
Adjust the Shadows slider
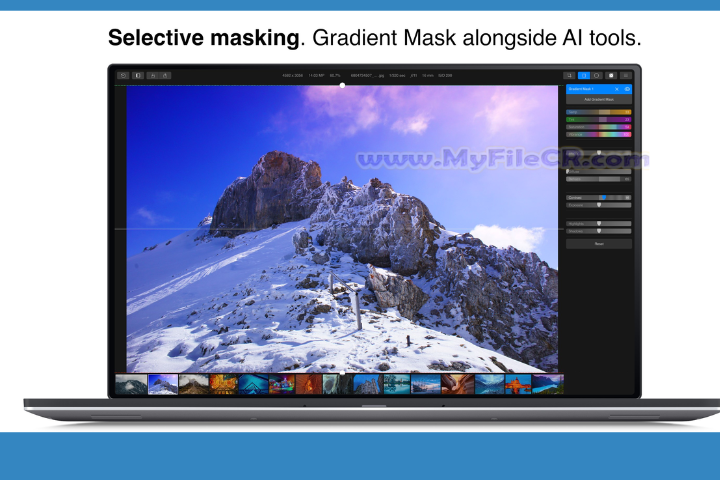point(599,231)
